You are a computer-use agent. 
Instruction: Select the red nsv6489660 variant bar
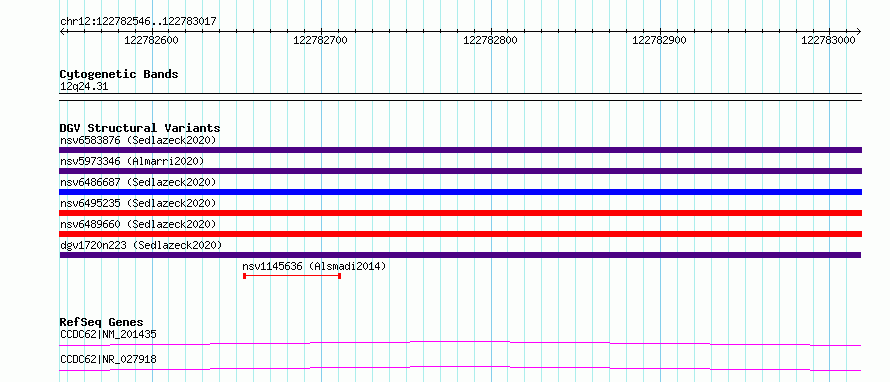[x=460, y=234]
